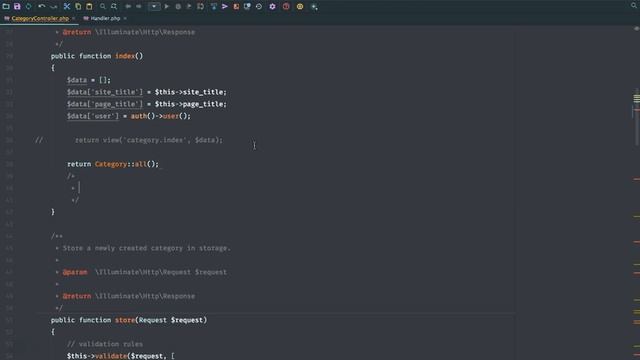Click '// validation rules' comment

105,344
